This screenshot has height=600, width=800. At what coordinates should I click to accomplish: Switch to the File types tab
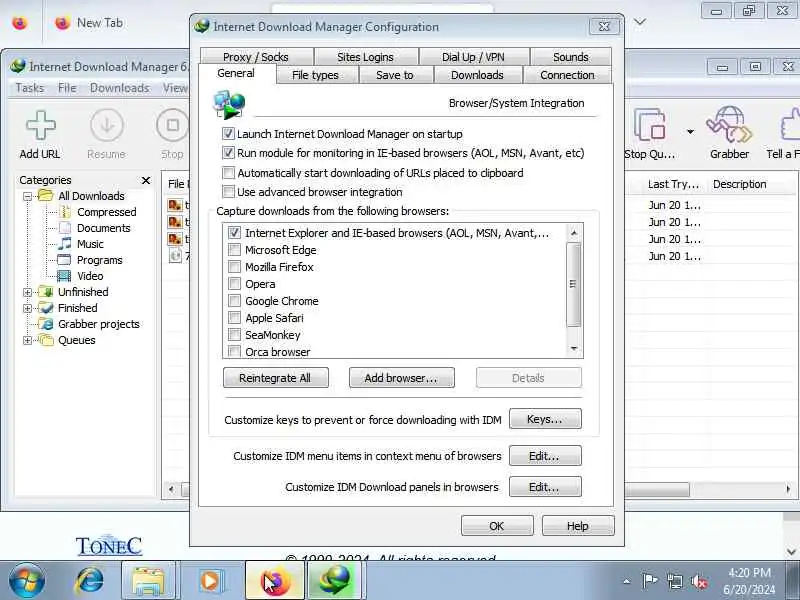315,75
